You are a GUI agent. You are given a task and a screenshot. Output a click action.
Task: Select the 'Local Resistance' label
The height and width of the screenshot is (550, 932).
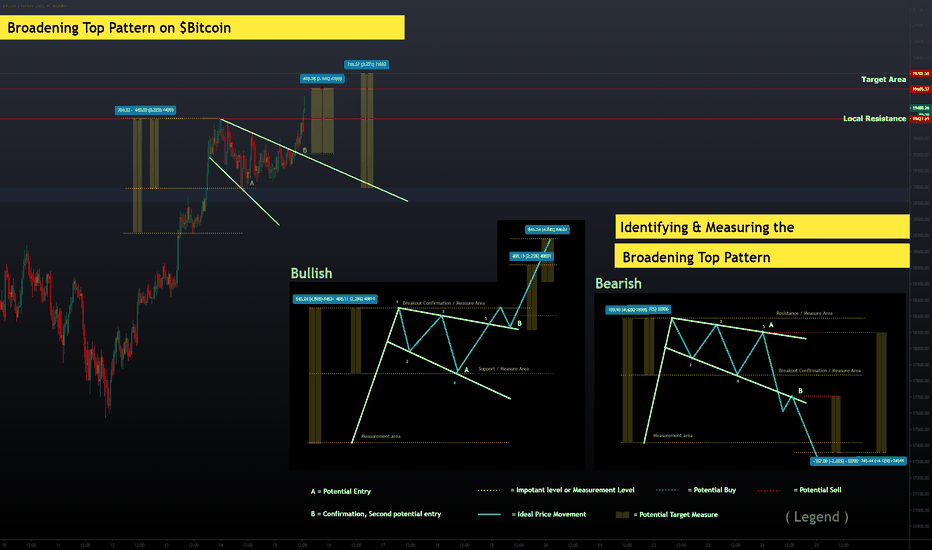[874, 118]
